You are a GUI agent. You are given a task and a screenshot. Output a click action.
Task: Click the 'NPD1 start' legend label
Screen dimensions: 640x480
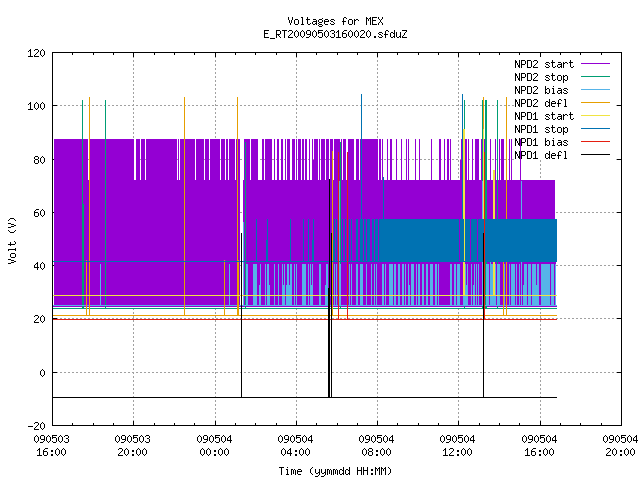pyautogui.click(x=544, y=116)
